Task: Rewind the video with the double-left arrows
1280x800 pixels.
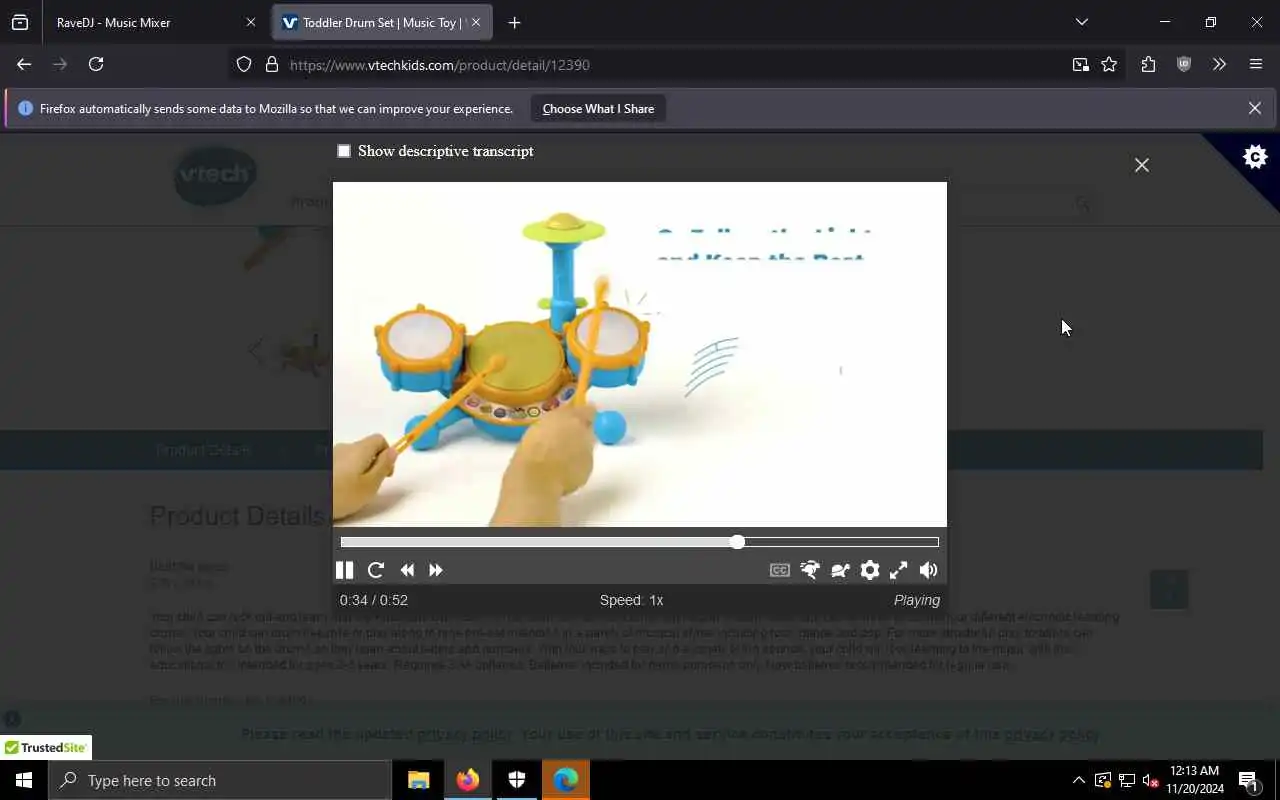Action: pos(407,570)
